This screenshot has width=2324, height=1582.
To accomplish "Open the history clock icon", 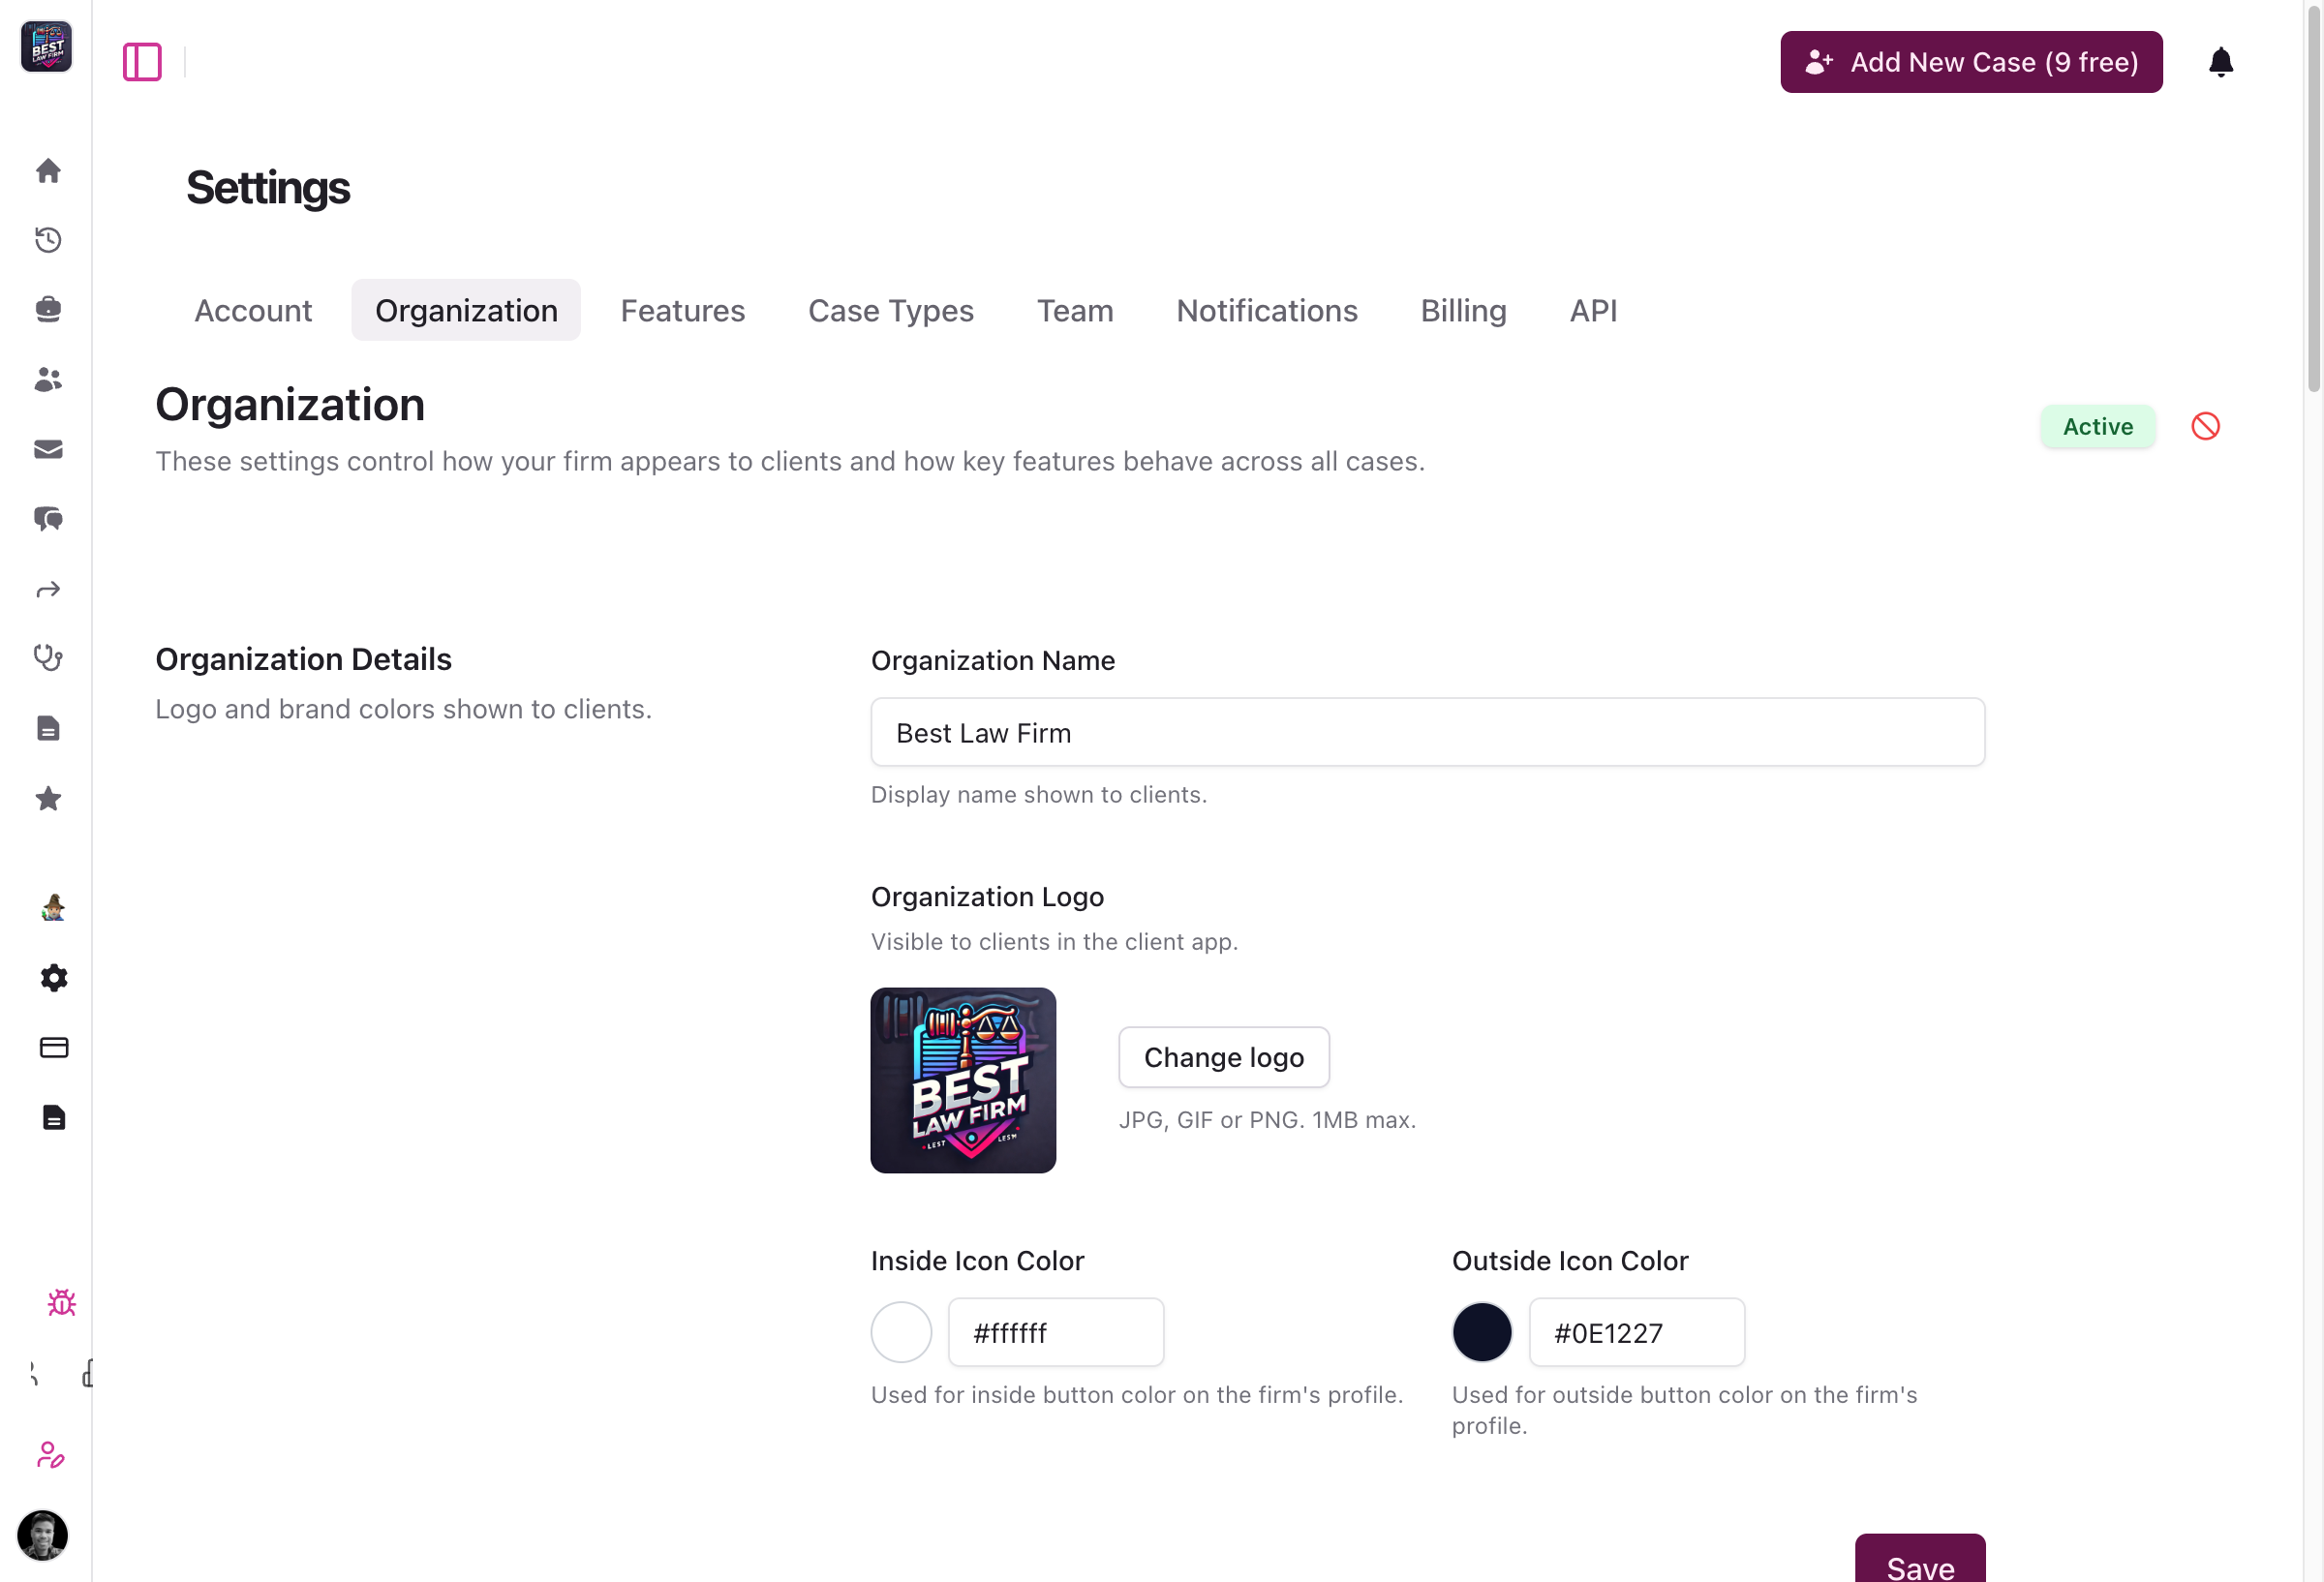I will click(x=48, y=240).
